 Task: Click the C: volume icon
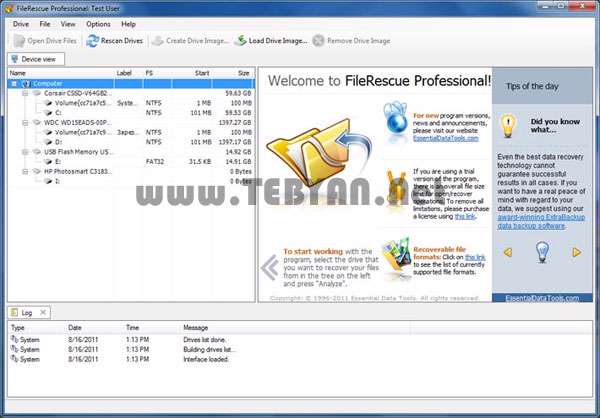(48, 113)
